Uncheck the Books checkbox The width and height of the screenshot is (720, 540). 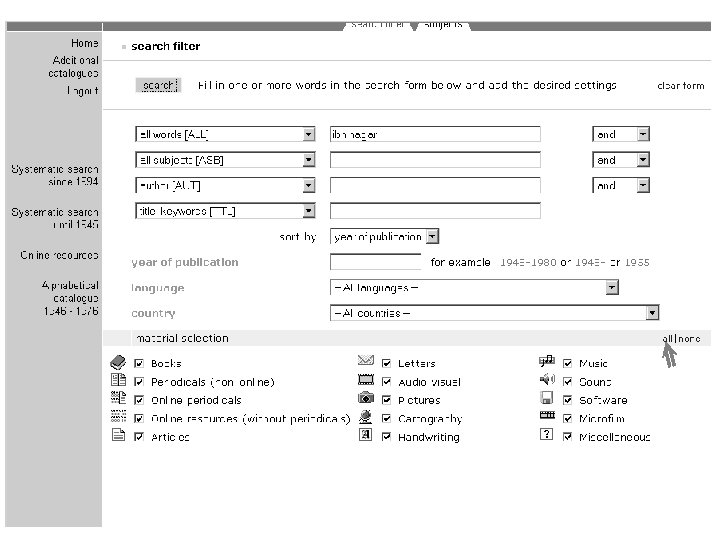click(139, 364)
